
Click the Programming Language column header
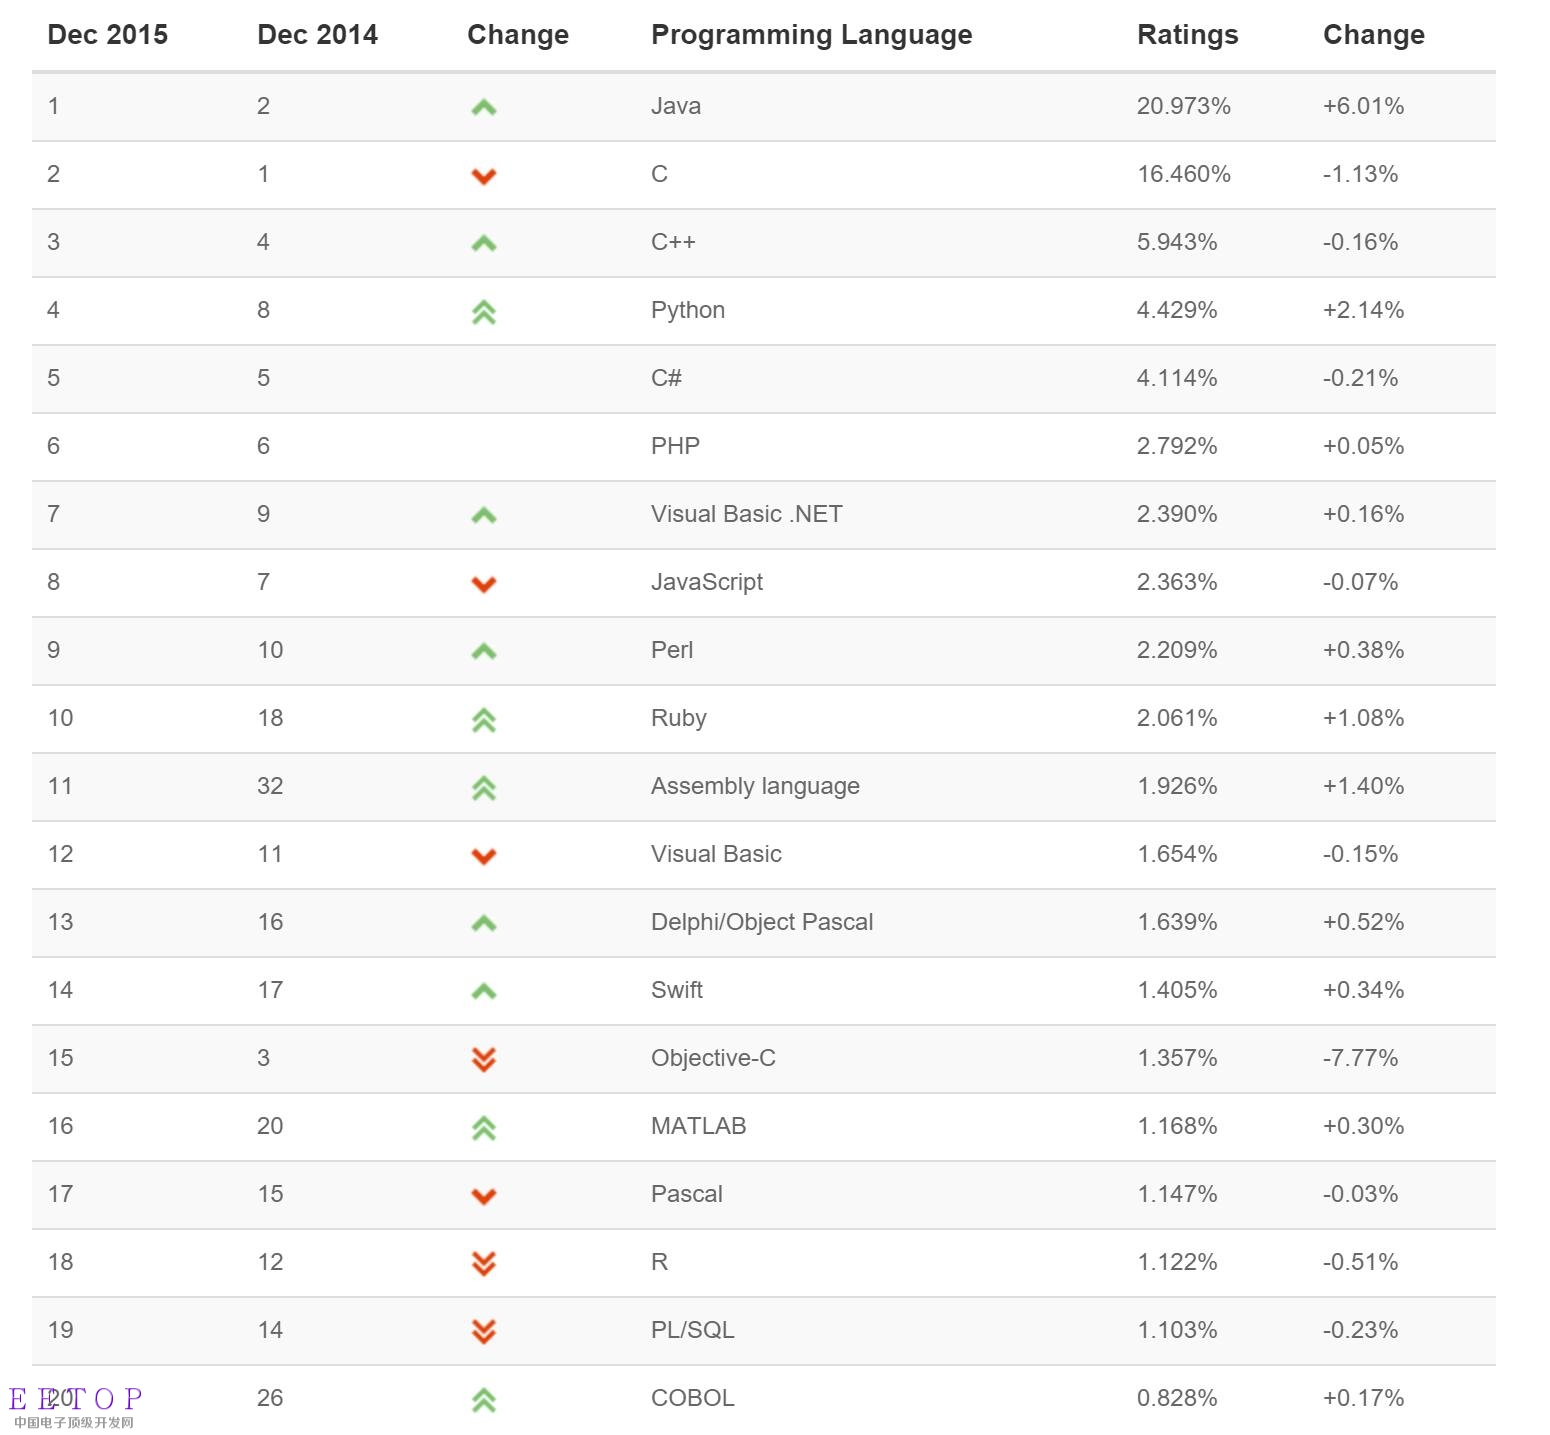click(811, 35)
